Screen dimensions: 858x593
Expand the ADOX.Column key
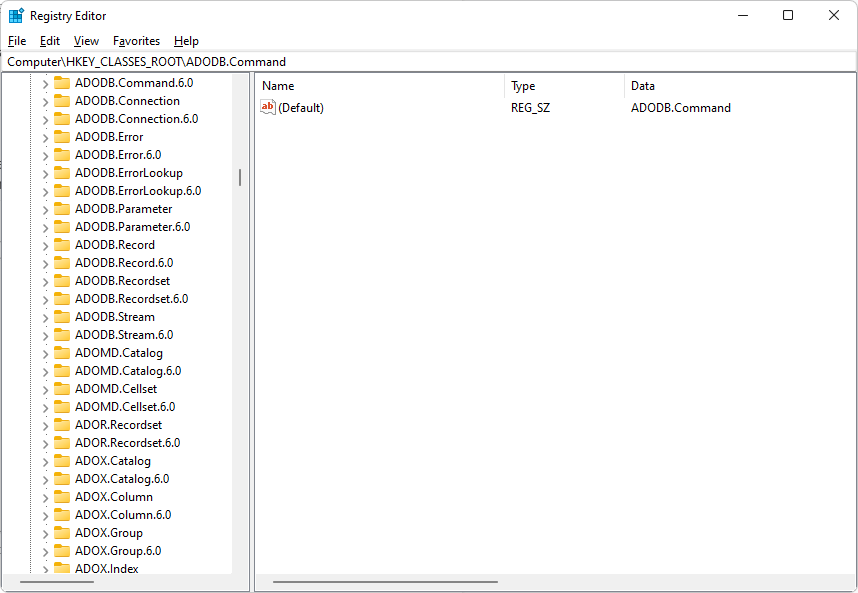[x=45, y=498]
